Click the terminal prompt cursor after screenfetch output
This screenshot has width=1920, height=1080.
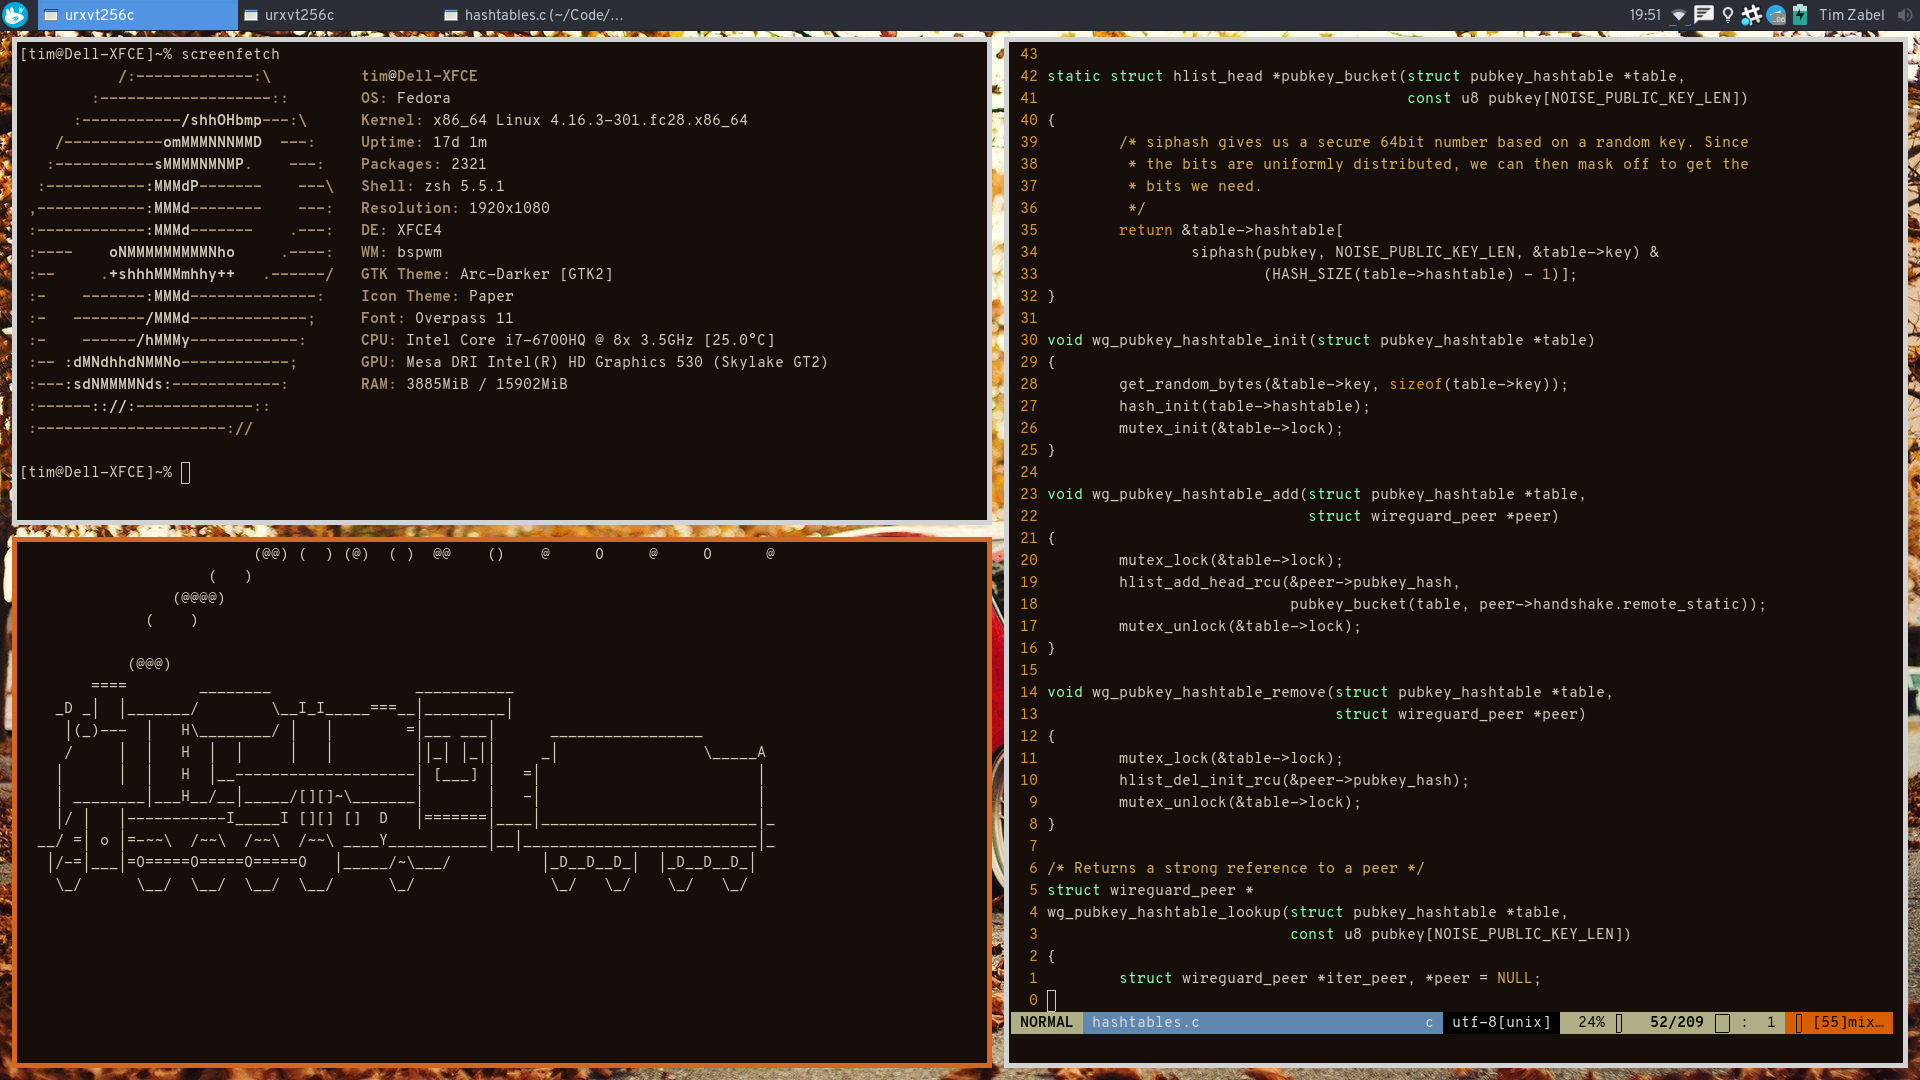point(186,472)
